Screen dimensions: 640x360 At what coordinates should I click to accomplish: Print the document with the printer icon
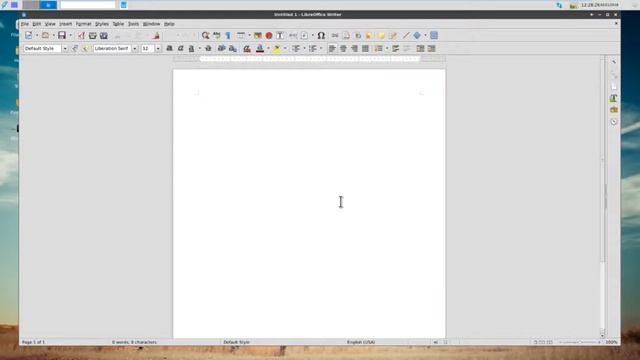pyautogui.click(x=93, y=36)
